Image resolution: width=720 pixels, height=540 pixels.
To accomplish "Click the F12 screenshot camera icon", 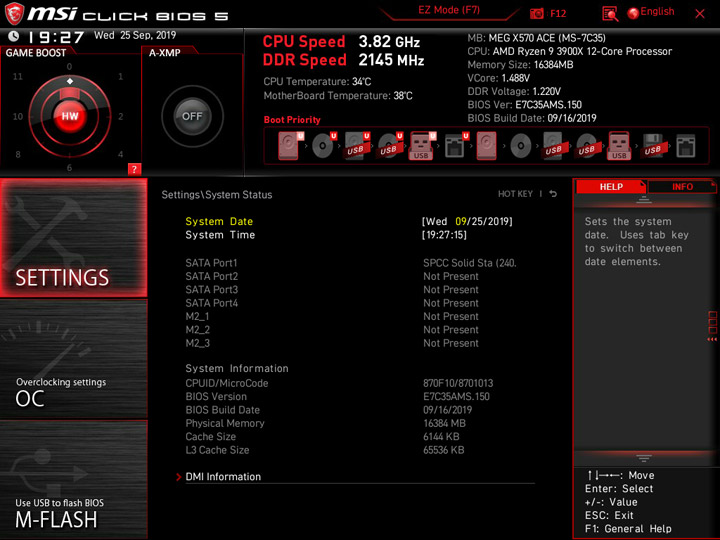I will (x=536, y=13).
